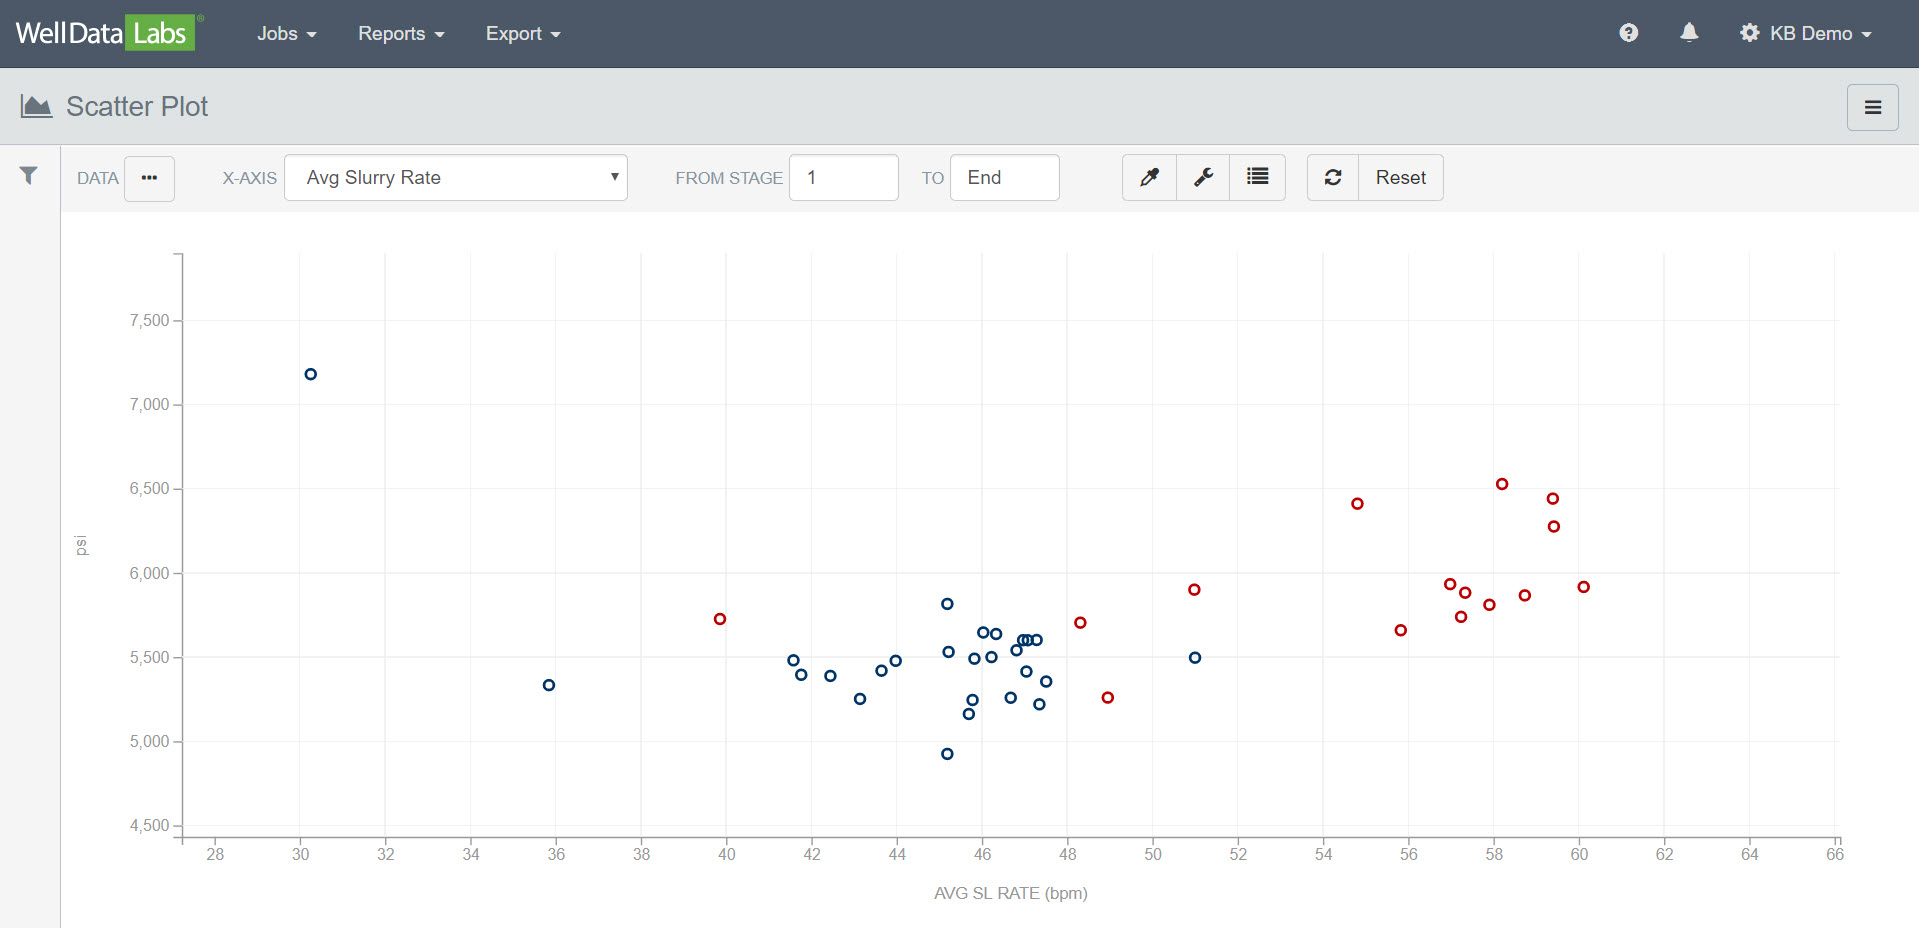Expand the Avg Slurry Rate X-axis dropdown
This screenshot has height=928, width=1919.
coord(456,178)
